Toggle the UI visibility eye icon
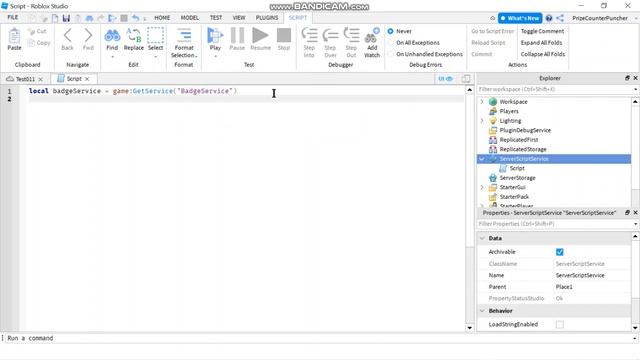Screen dimensions: 640x360 click(445, 79)
